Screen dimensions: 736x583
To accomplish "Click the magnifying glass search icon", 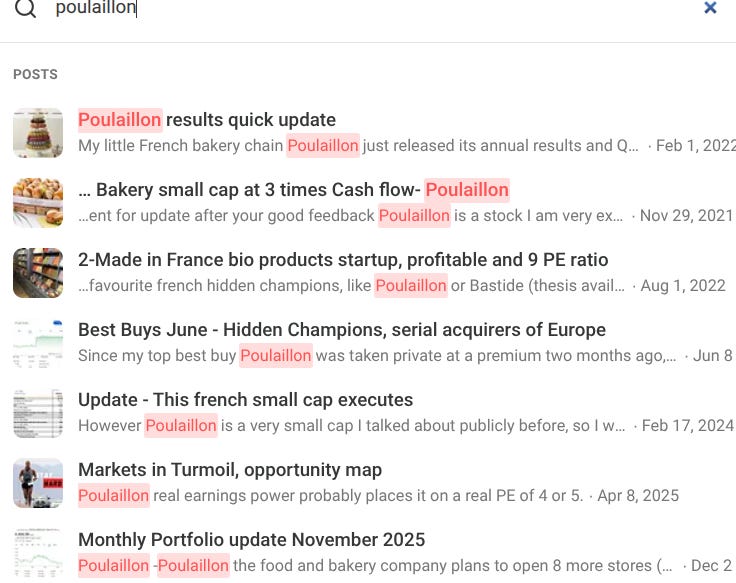I will pos(25,8).
